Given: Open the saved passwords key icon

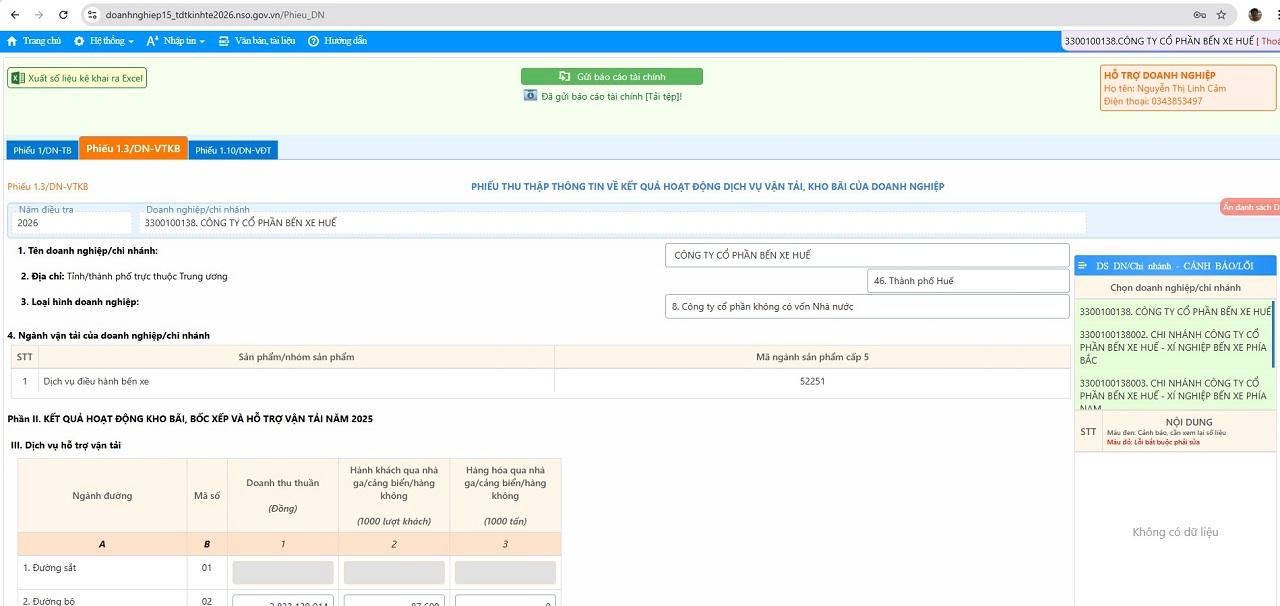Looking at the screenshot, I should click(x=1199, y=15).
